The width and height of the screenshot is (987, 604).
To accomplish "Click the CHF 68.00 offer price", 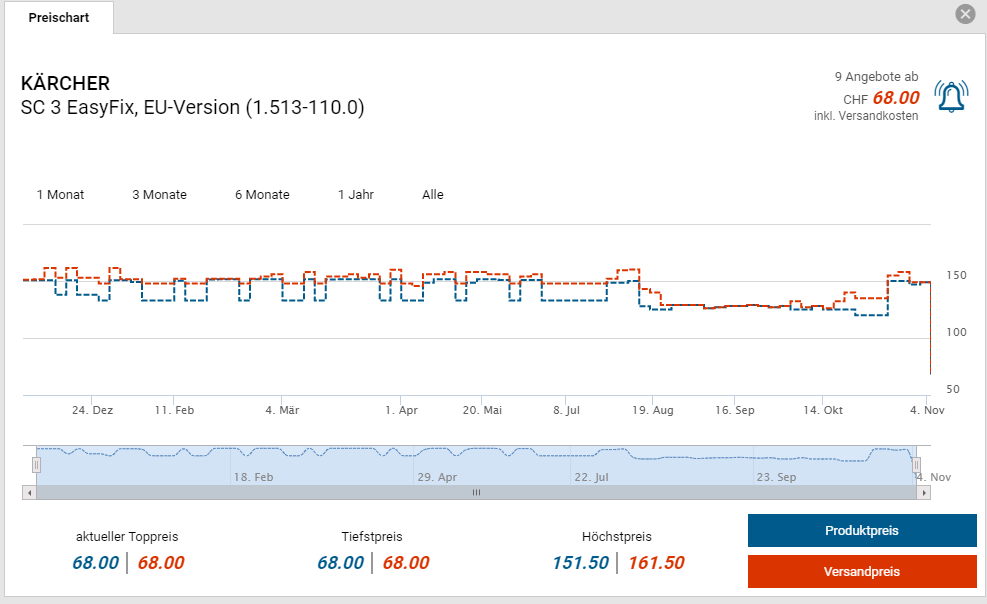I will pyautogui.click(x=895, y=98).
